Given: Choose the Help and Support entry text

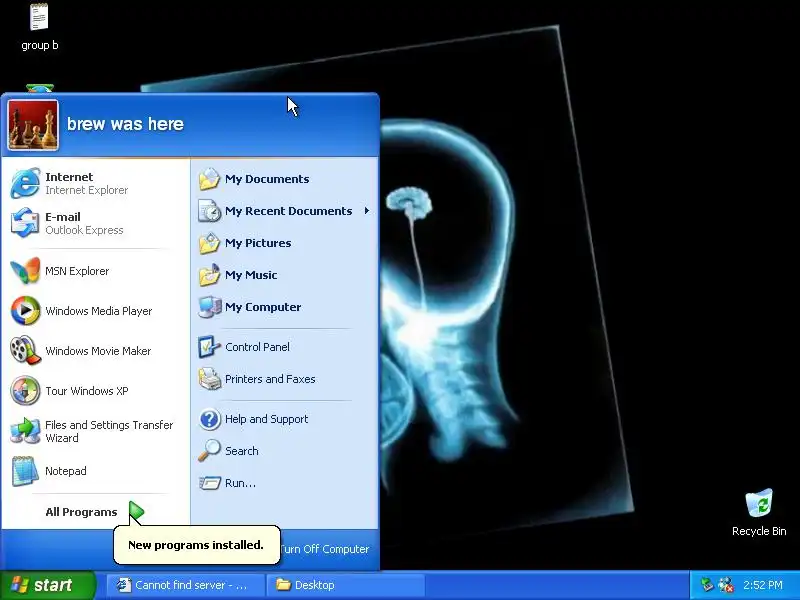Looking at the screenshot, I should coord(266,419).
